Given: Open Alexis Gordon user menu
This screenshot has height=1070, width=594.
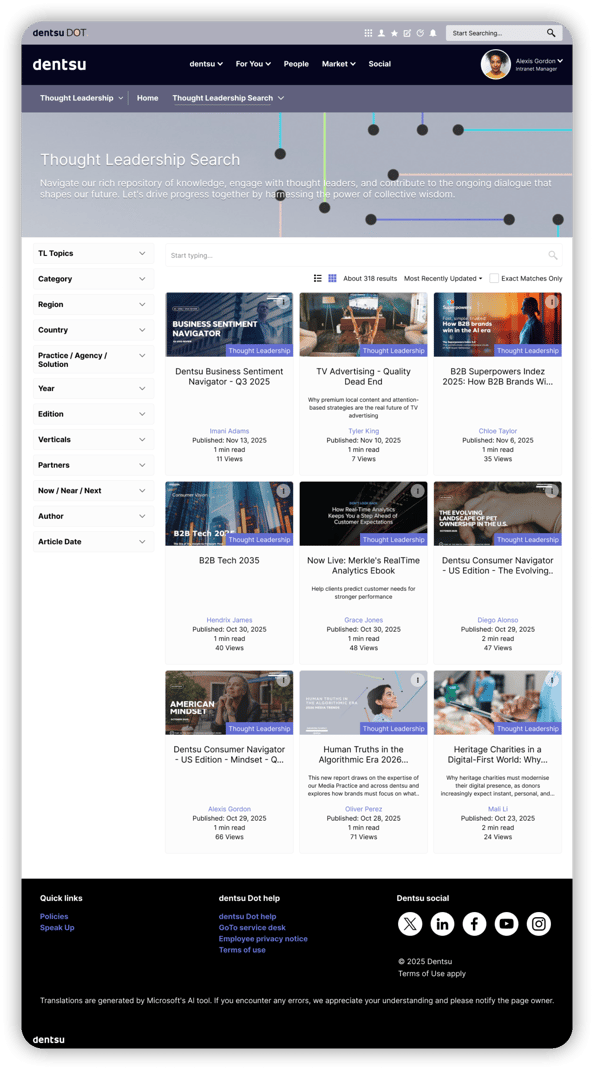Looking at the screenshot, I should pos(539,64).
